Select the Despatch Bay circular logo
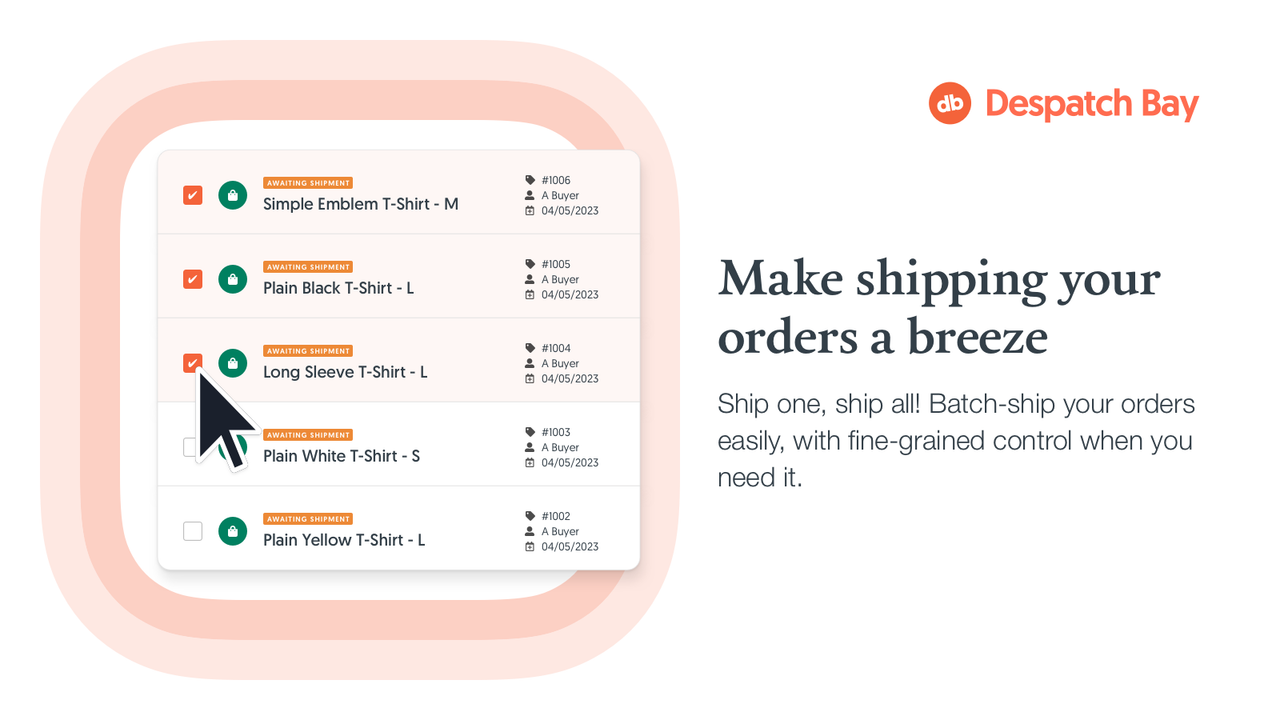Screen dimensions: 1280x720 pos(948,102)
